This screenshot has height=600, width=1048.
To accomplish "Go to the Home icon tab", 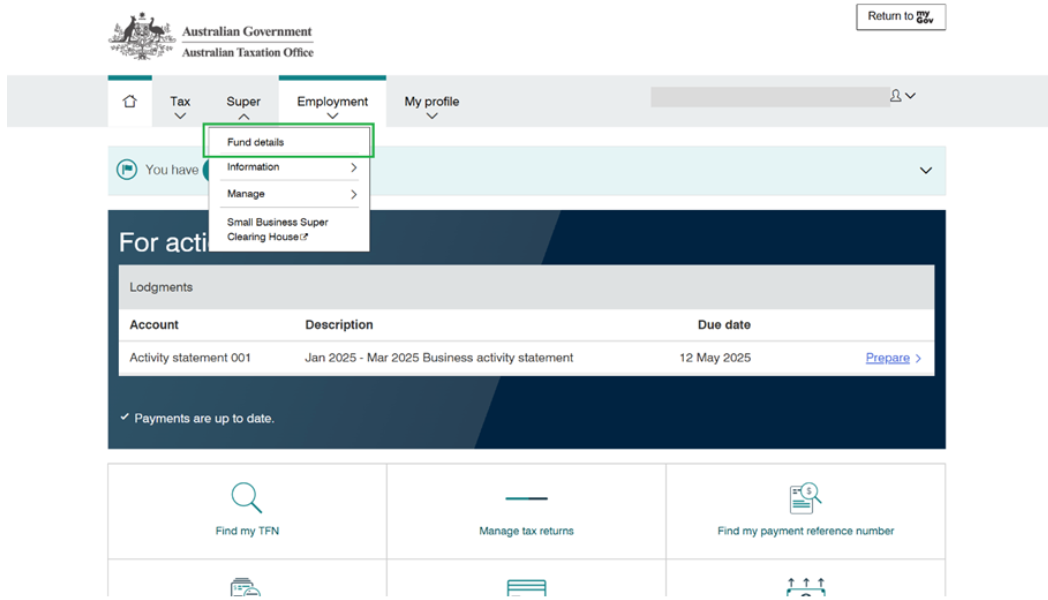I will (130, 102).
